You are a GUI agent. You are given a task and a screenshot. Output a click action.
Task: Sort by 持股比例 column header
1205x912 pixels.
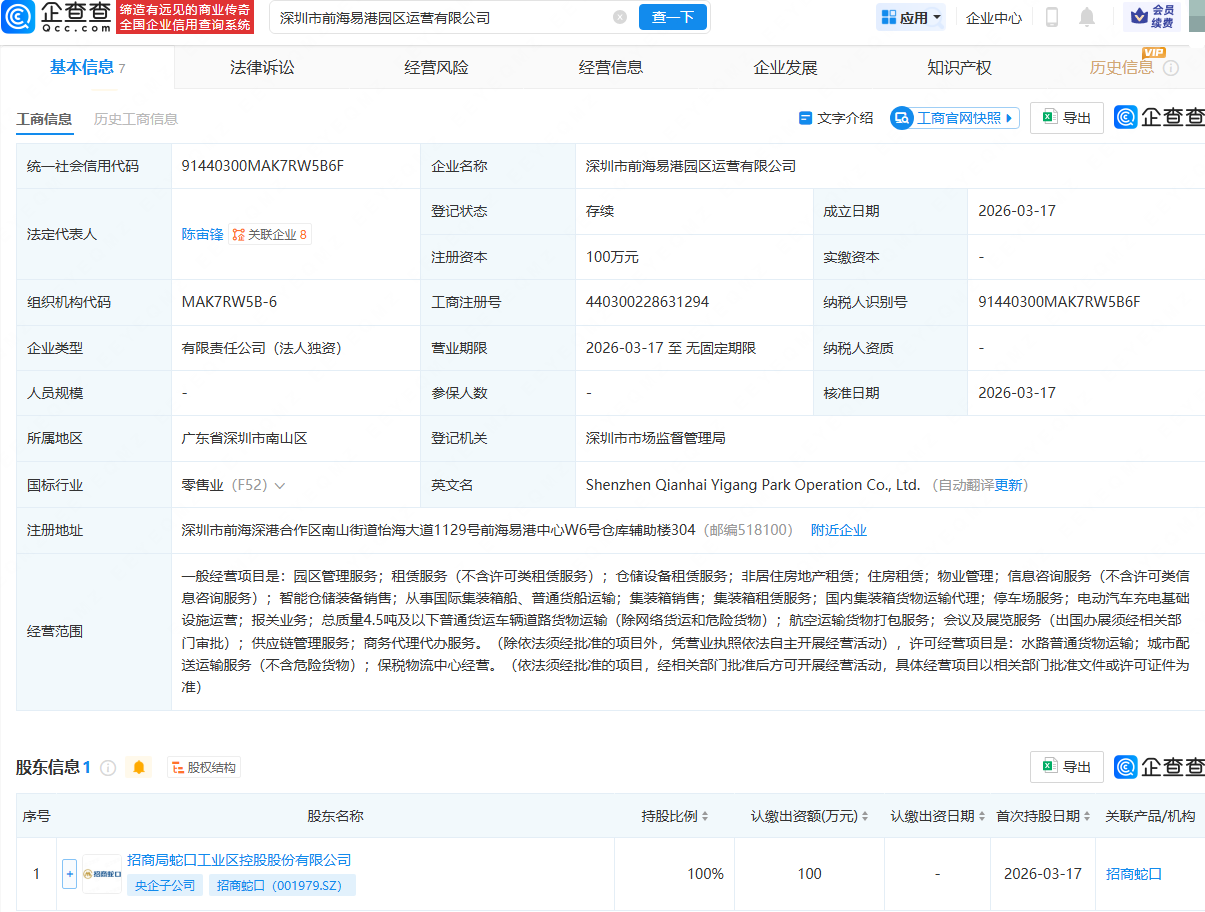[x=675, y=816]
